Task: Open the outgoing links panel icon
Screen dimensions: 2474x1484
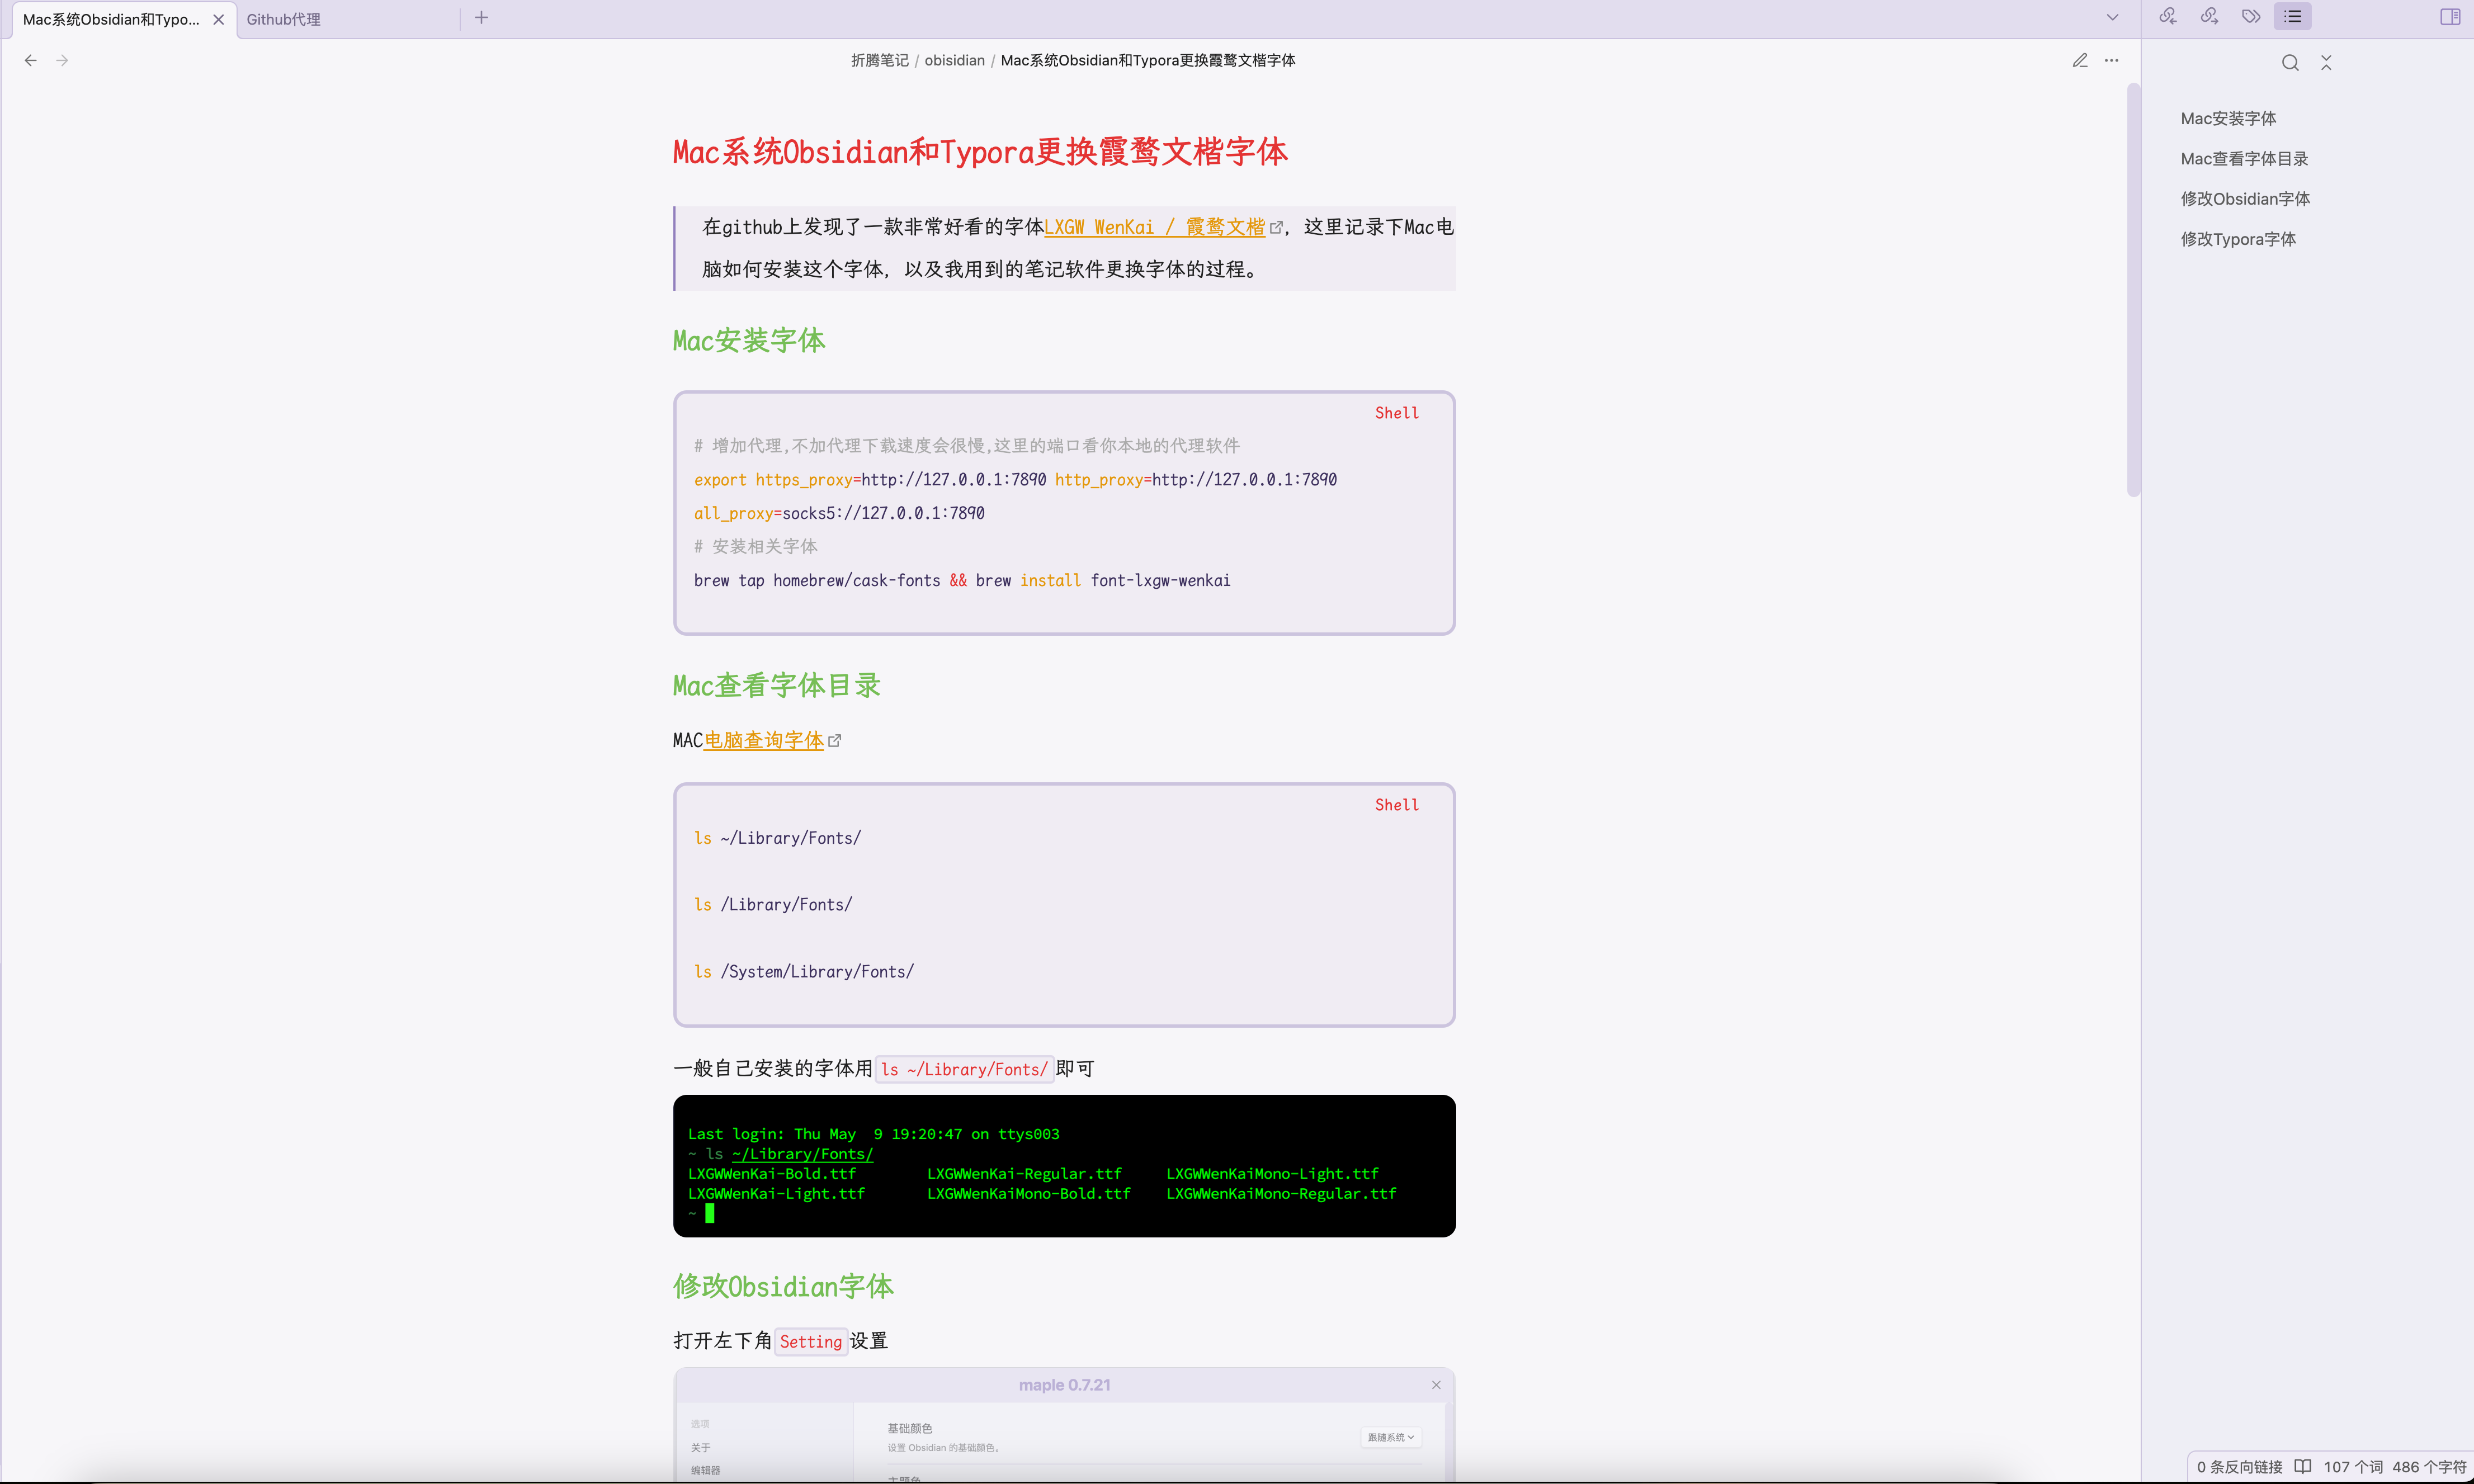Action: coord(2209,17)
